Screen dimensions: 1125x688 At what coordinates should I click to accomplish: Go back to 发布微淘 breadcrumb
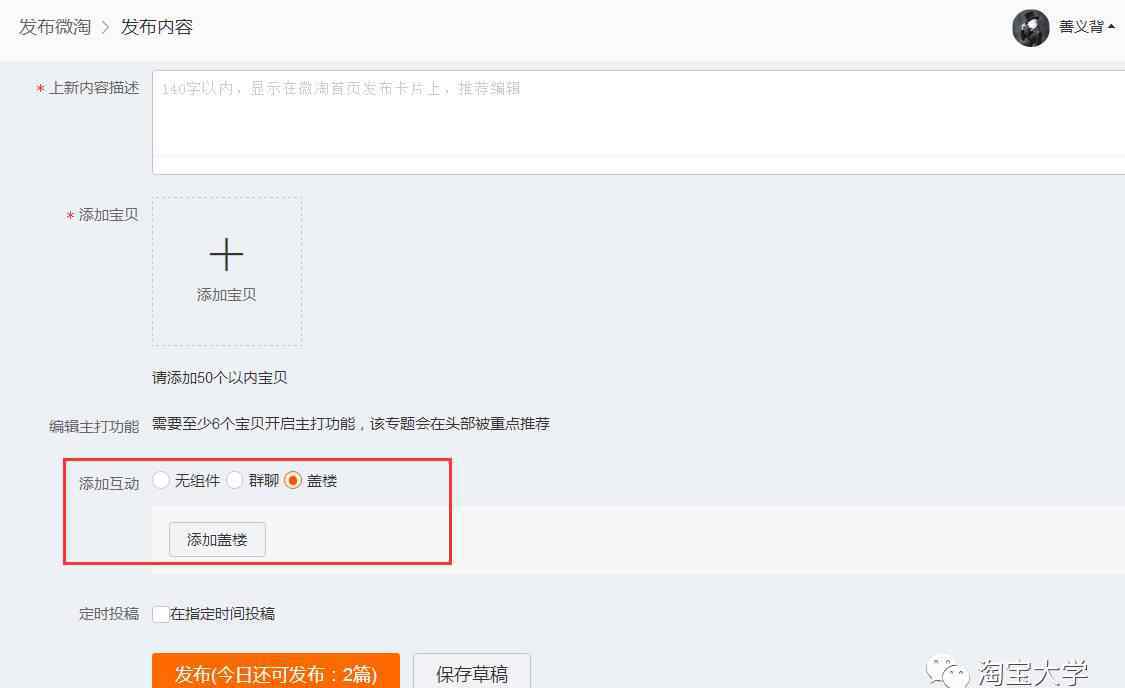coord(55,27)
